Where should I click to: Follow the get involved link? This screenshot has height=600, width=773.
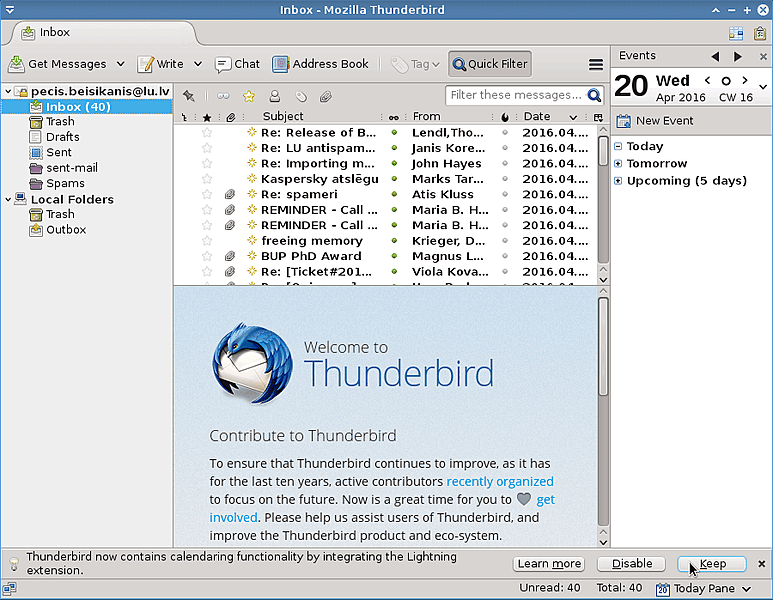[545, 499]
